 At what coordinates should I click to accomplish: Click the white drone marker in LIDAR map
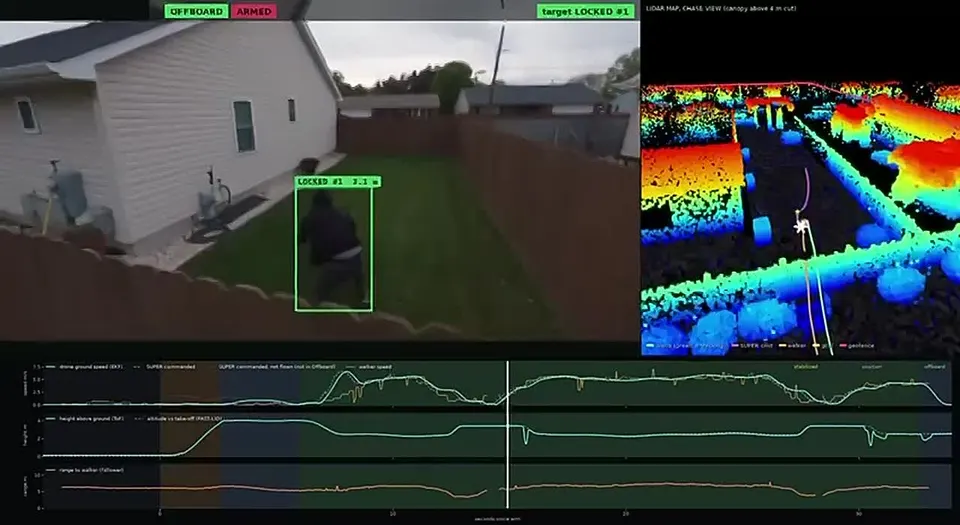click(800, 226)
